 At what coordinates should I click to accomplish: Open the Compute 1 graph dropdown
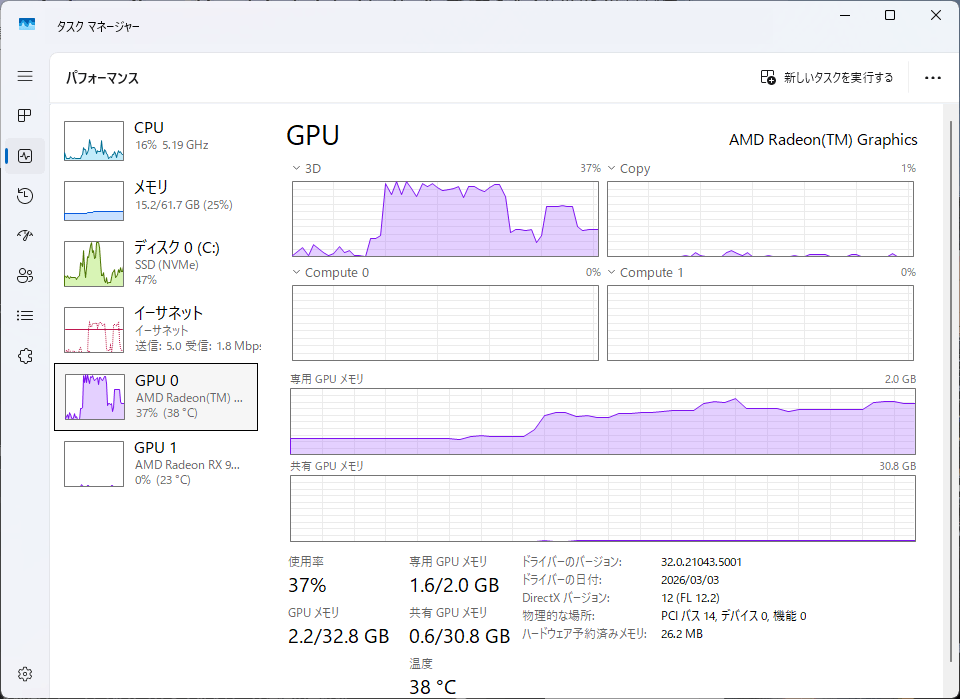pos(612,273)
